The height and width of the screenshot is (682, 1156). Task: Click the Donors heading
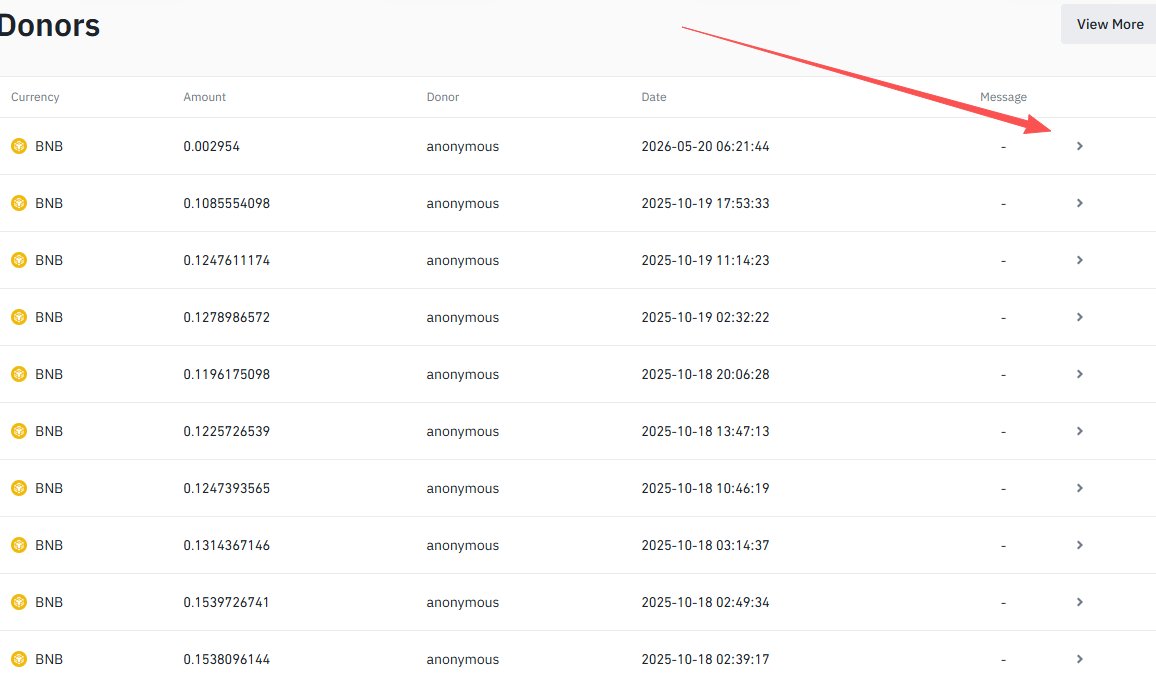click(49, 25)
